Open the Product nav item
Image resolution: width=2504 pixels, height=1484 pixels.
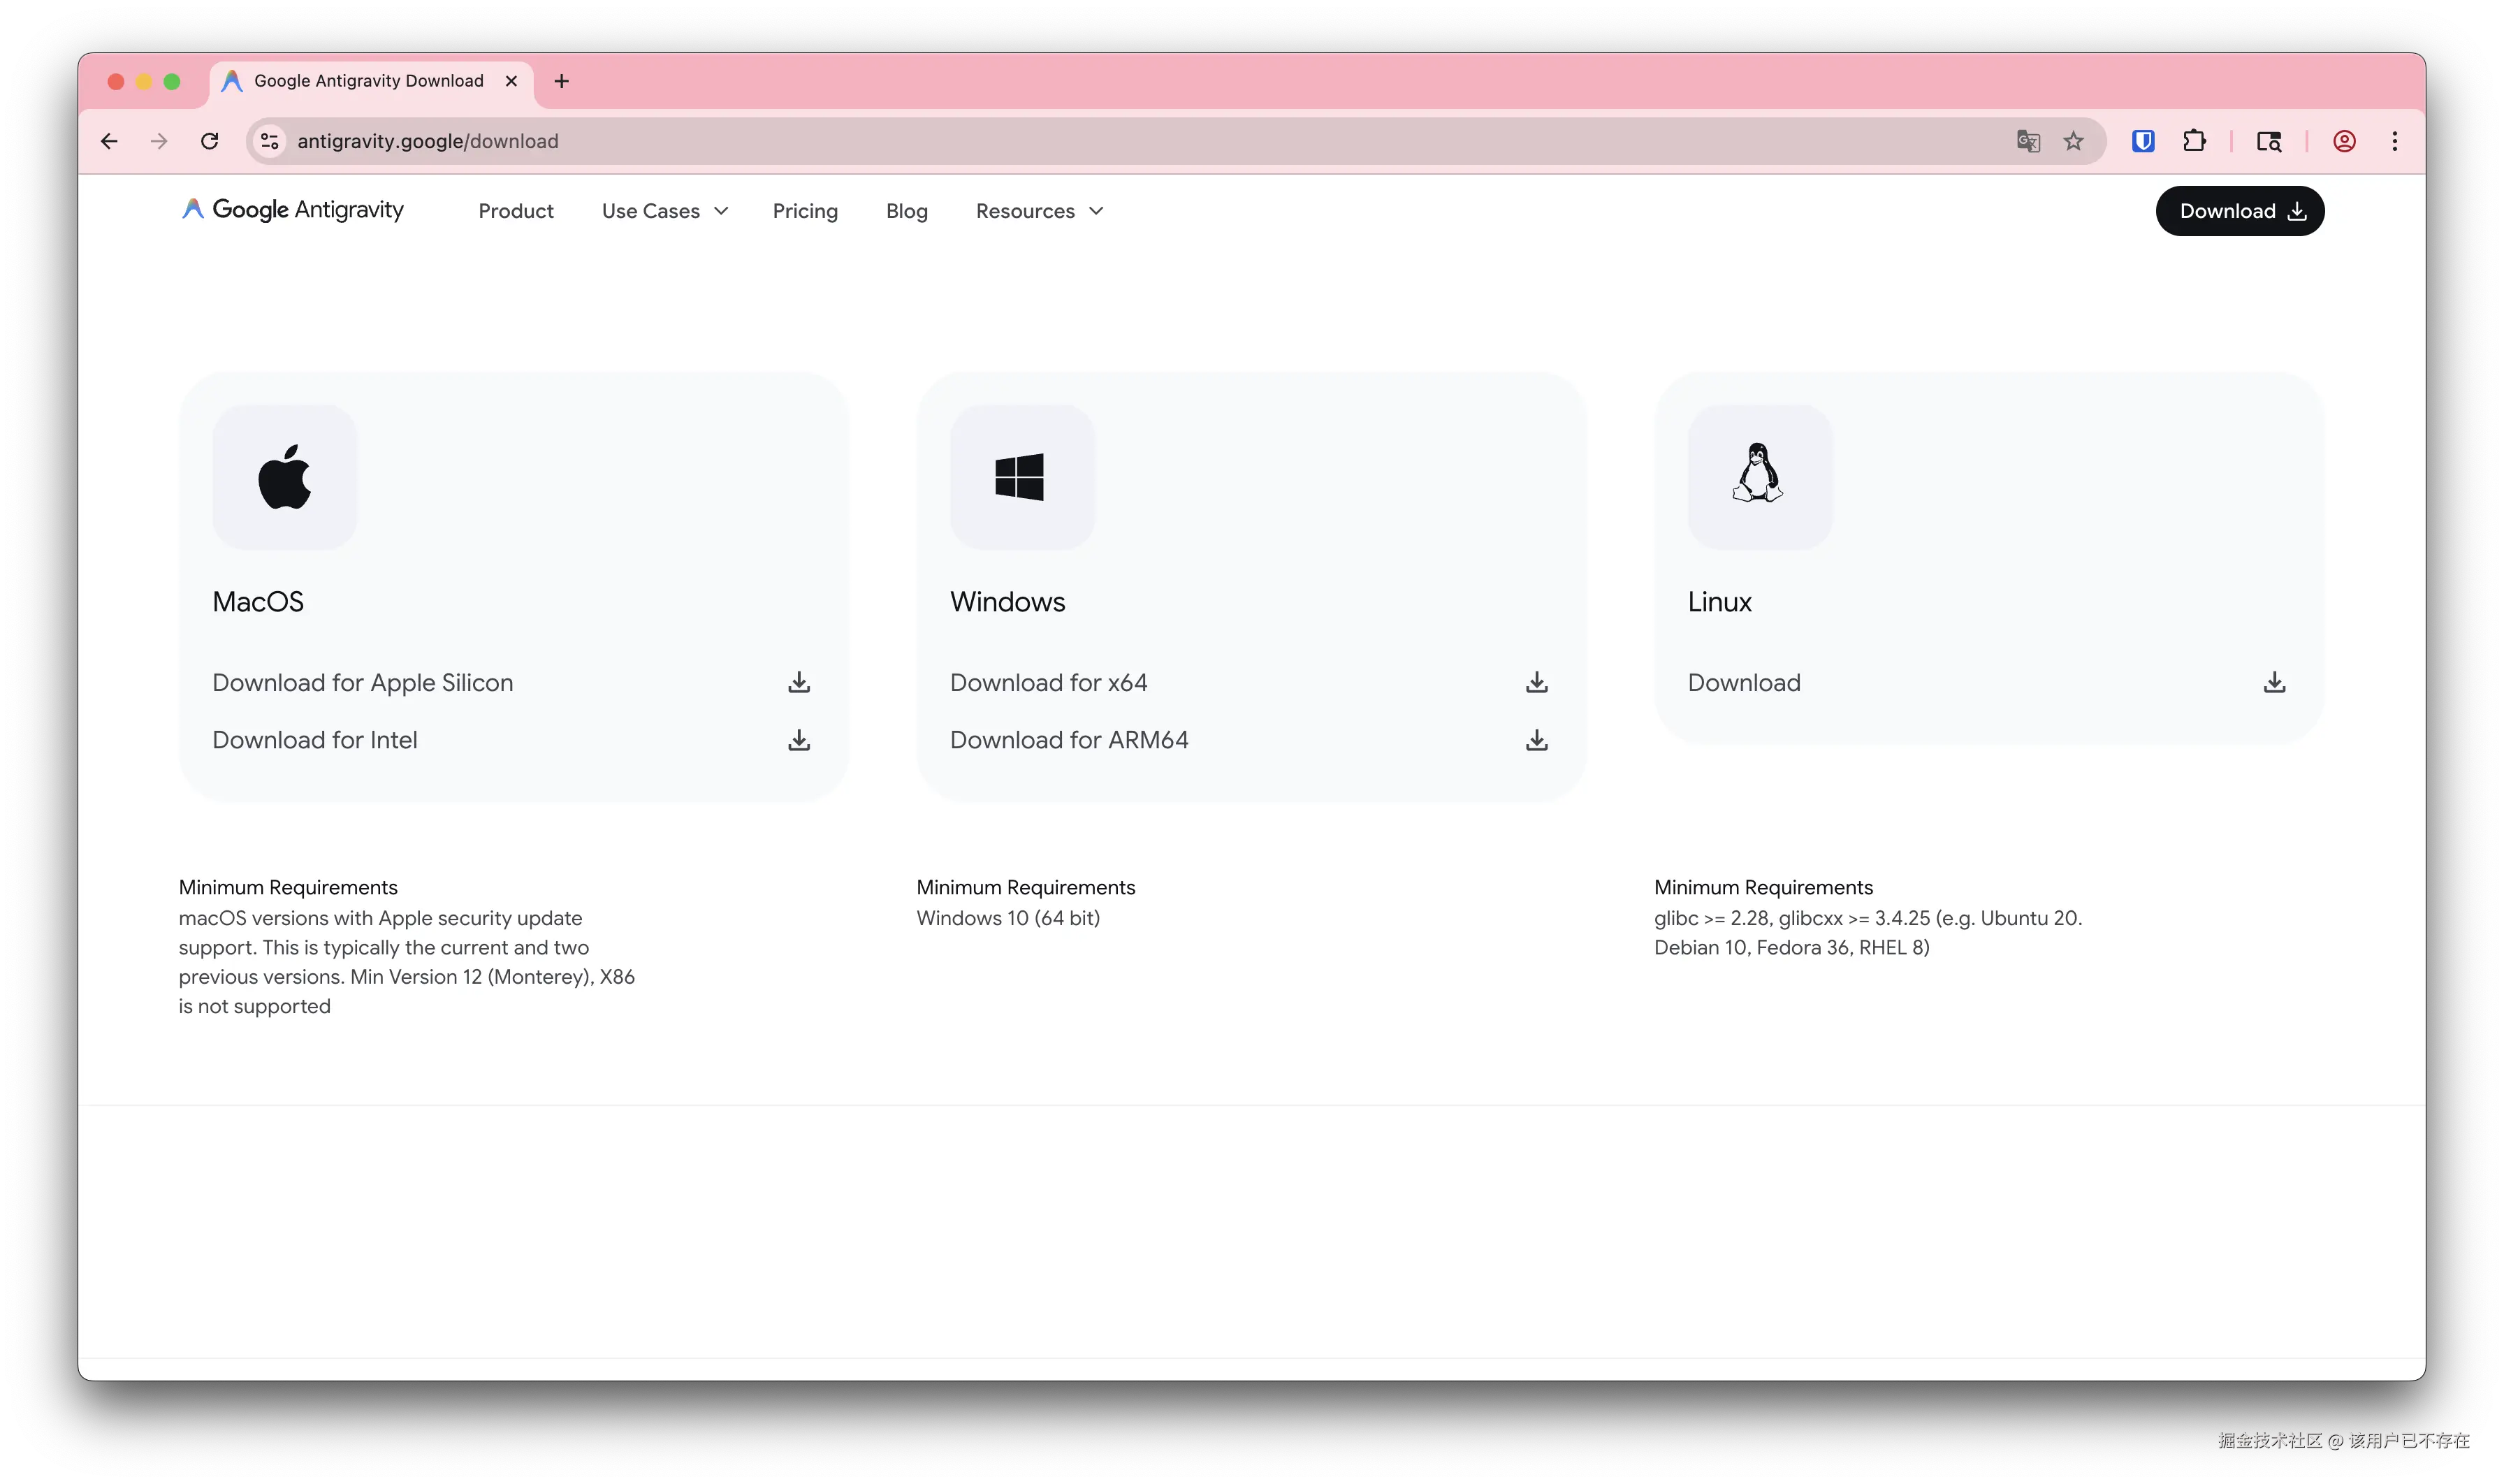(515, 211)
